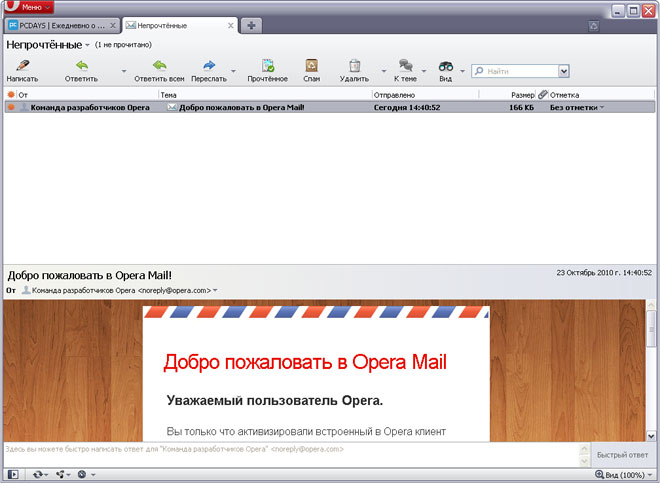The height and width of the screenshot is (483, 660).
Task: Click the Спам icon
Action: pos(311,65)
